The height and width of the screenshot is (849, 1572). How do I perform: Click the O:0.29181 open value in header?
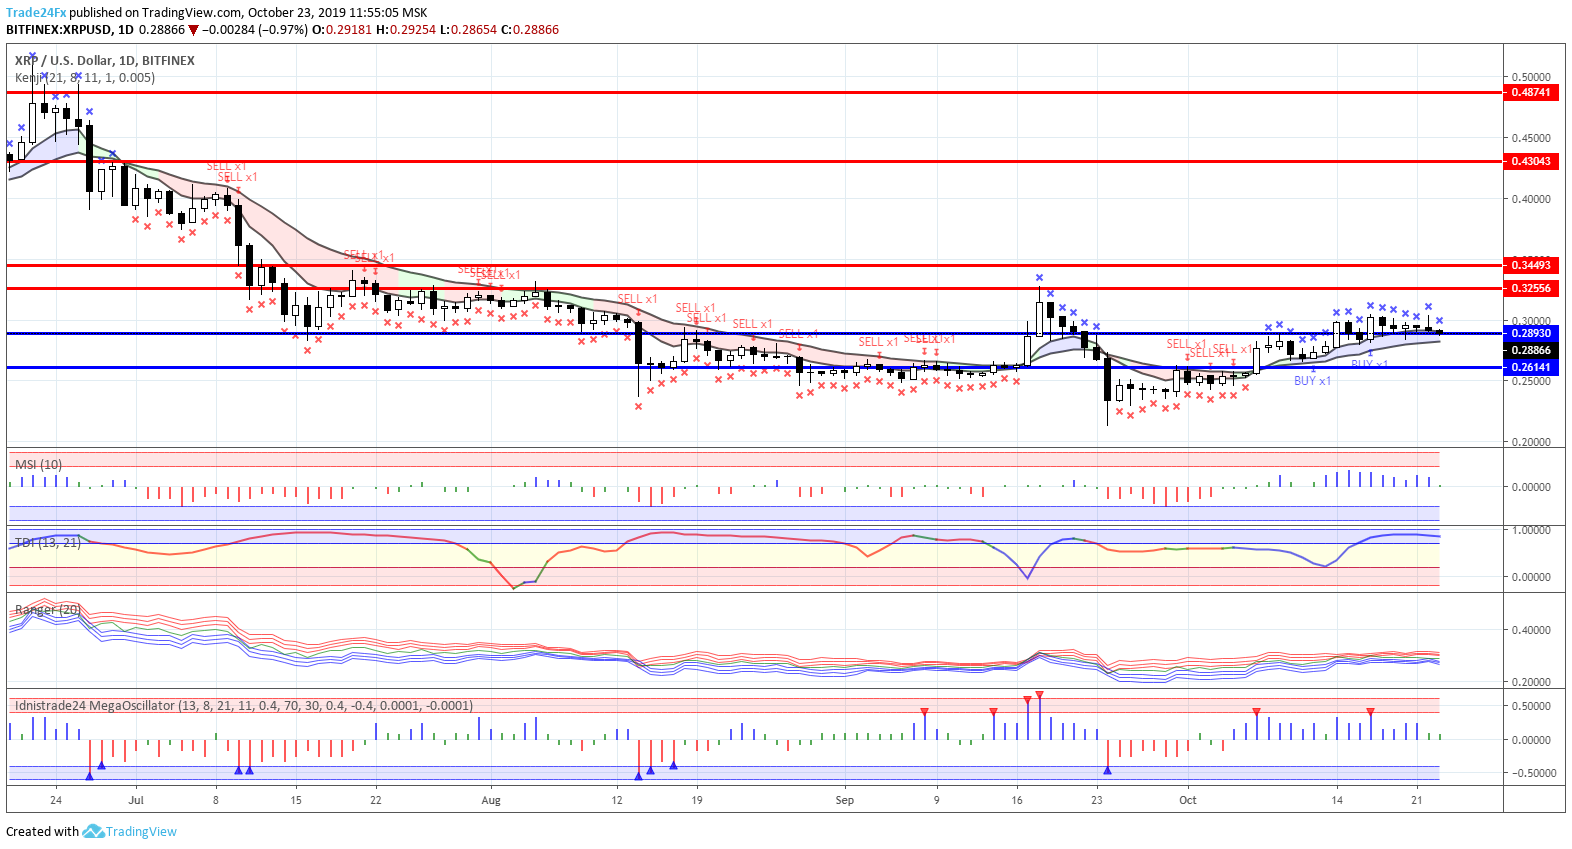pos(342,30)
